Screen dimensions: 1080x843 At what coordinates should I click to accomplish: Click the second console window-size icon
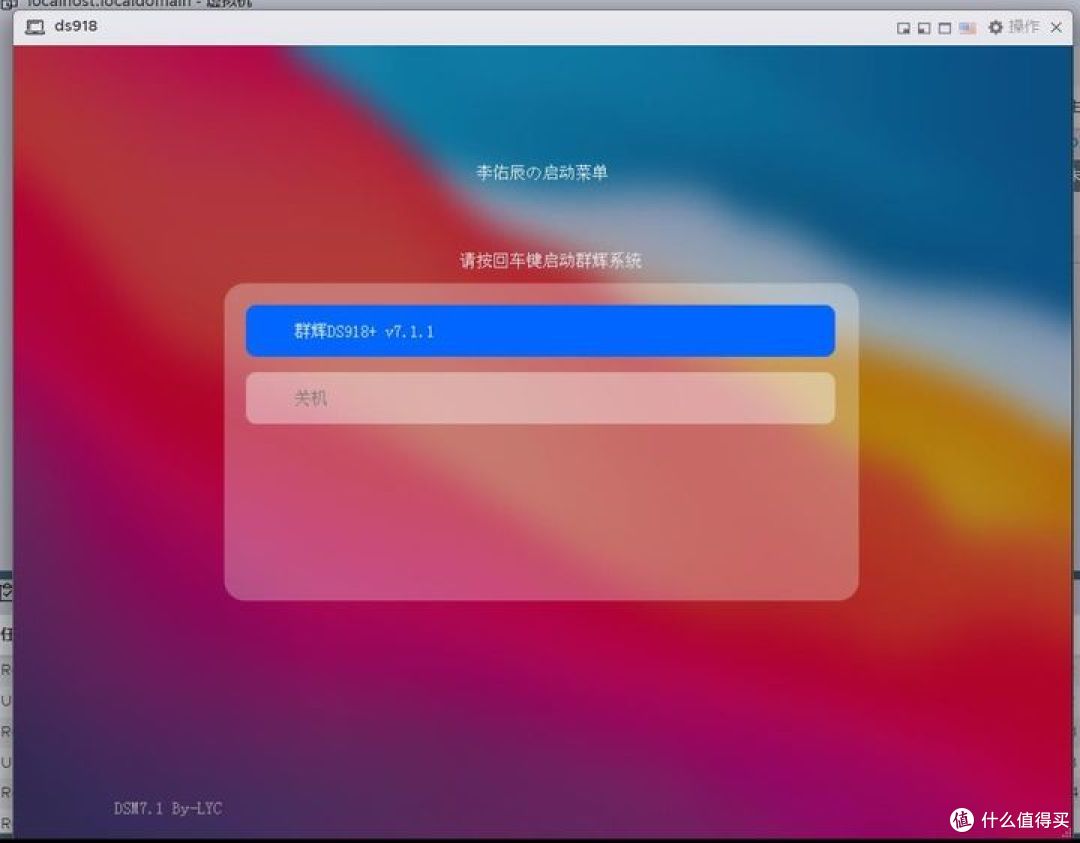coord(924,28)
